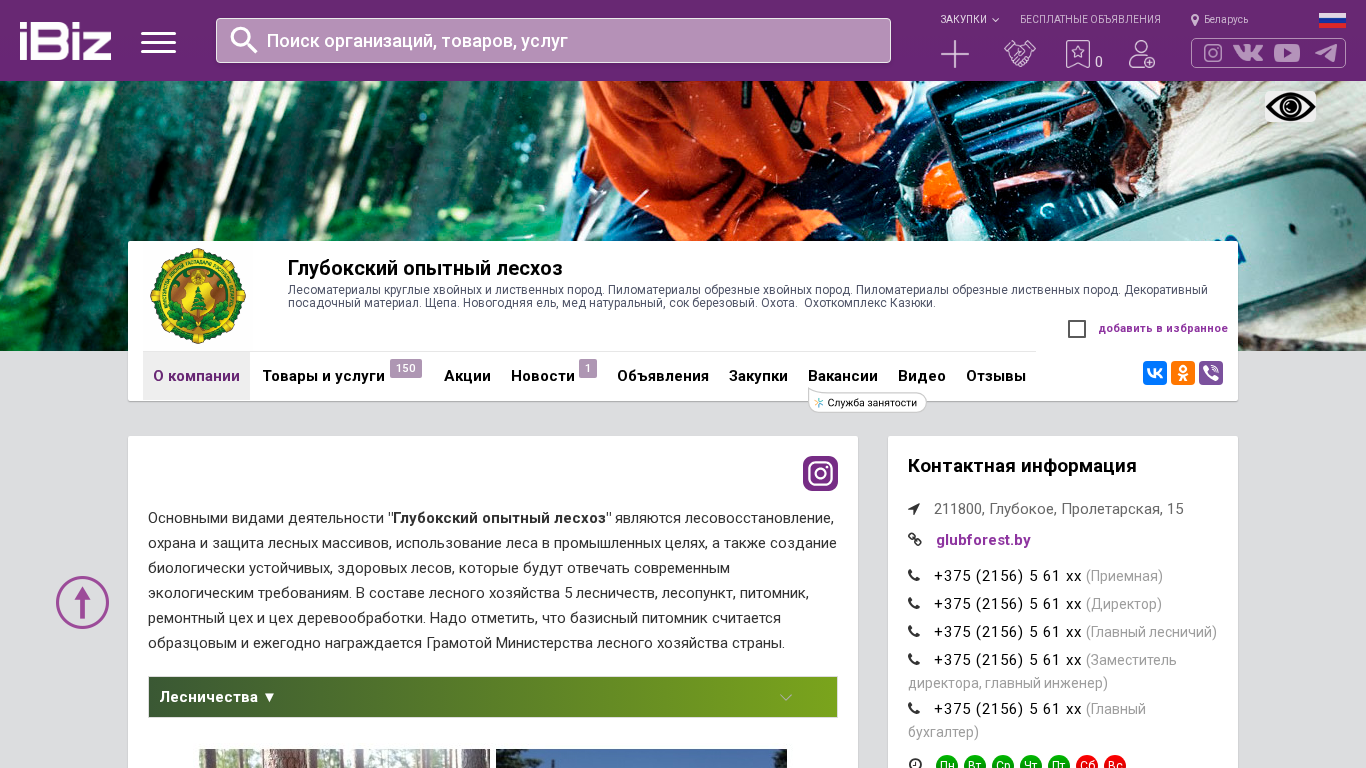The width and height of the screenshot is (1366, 768).
Task: Switch language via the Russian flag
Action: [1332, 20]
